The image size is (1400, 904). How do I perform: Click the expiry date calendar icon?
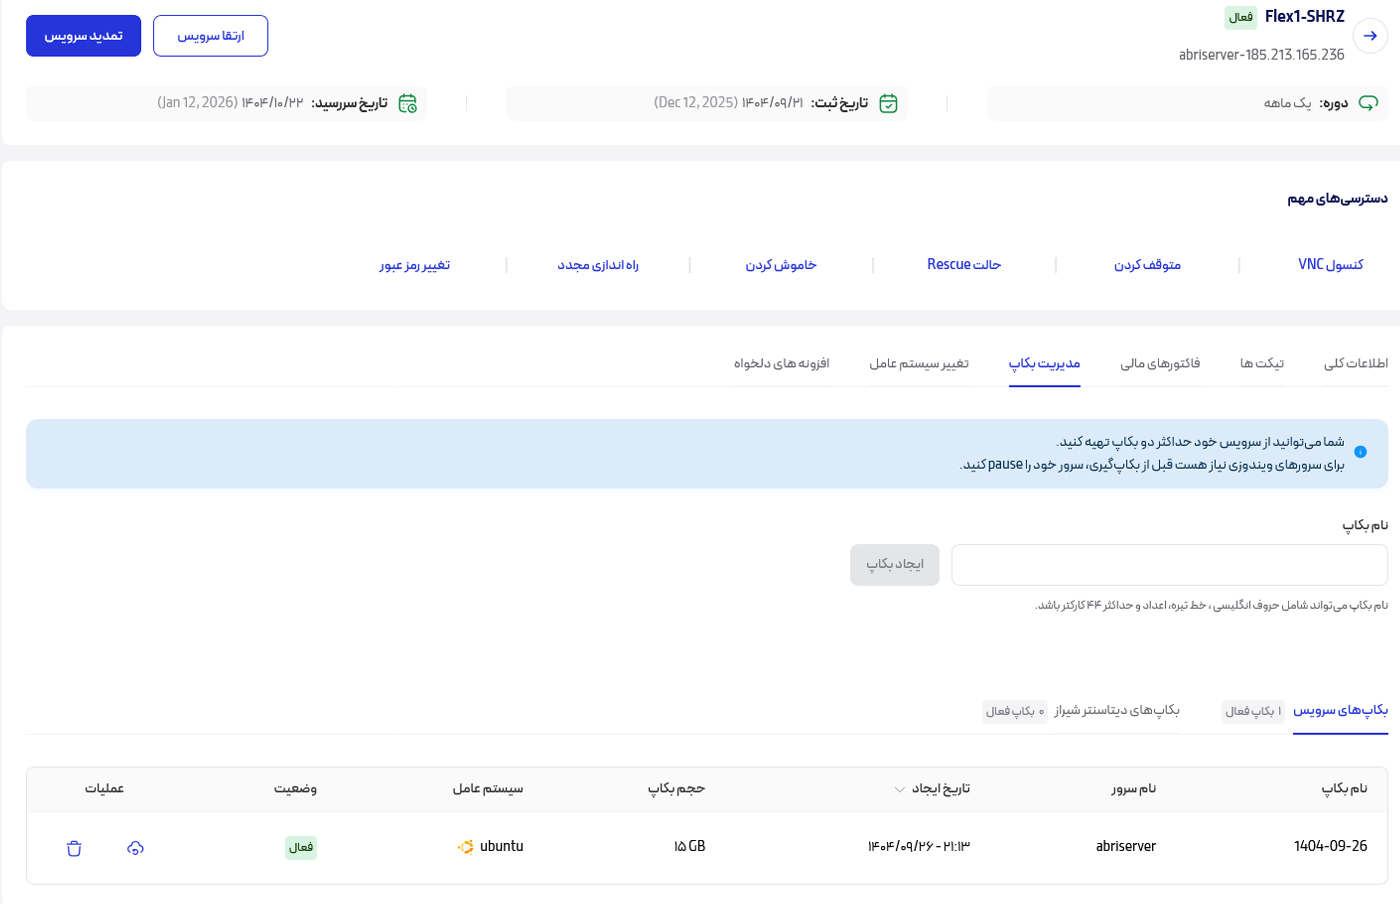[407, 103]
